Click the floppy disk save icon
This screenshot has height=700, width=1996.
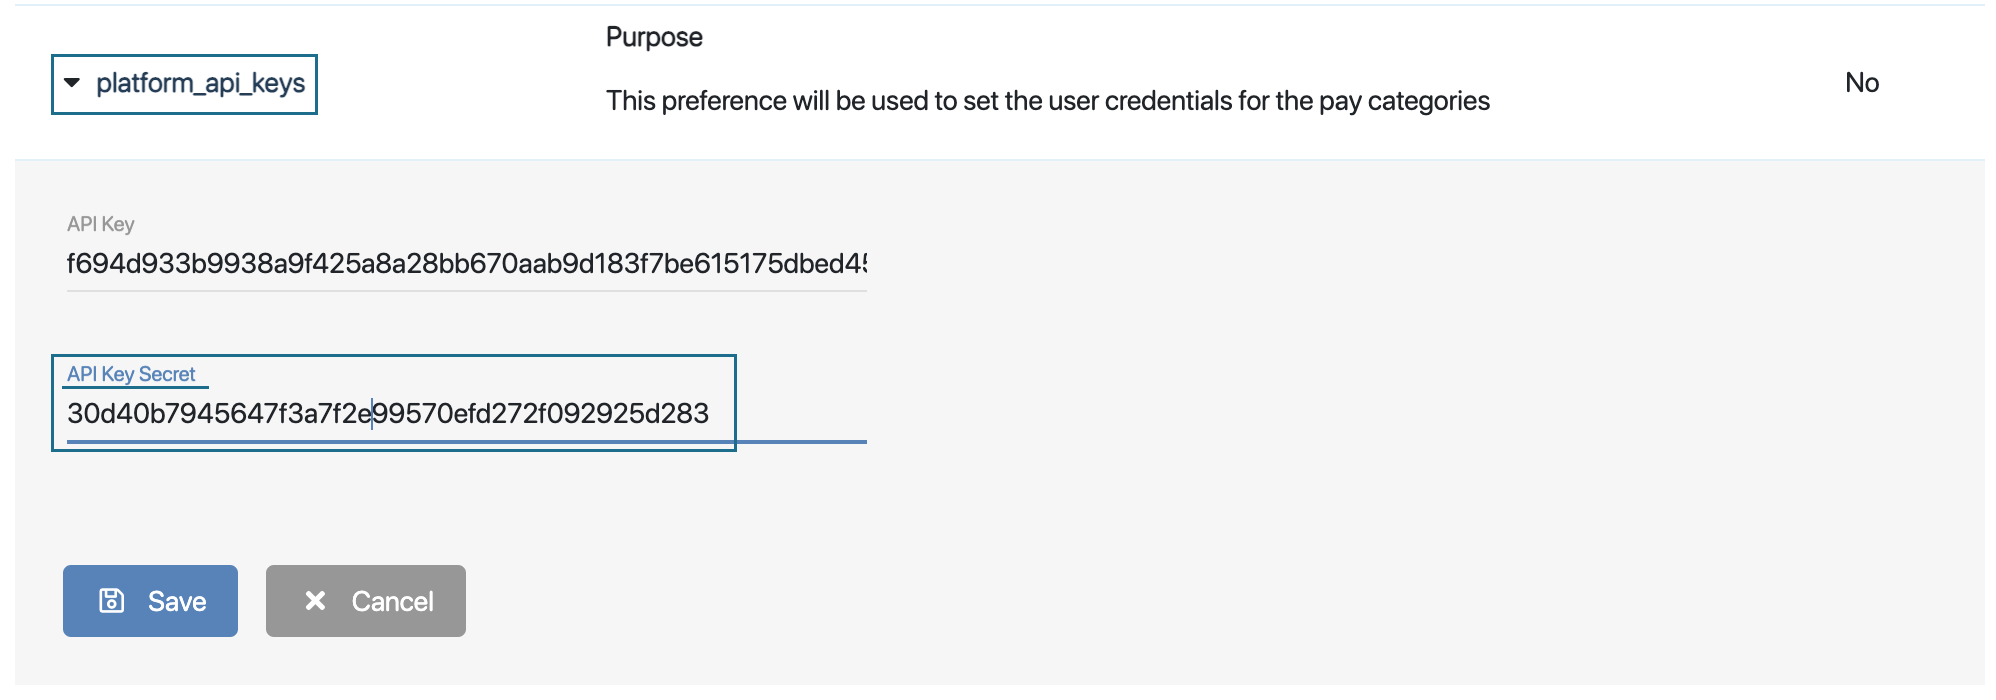coord(111,600)
